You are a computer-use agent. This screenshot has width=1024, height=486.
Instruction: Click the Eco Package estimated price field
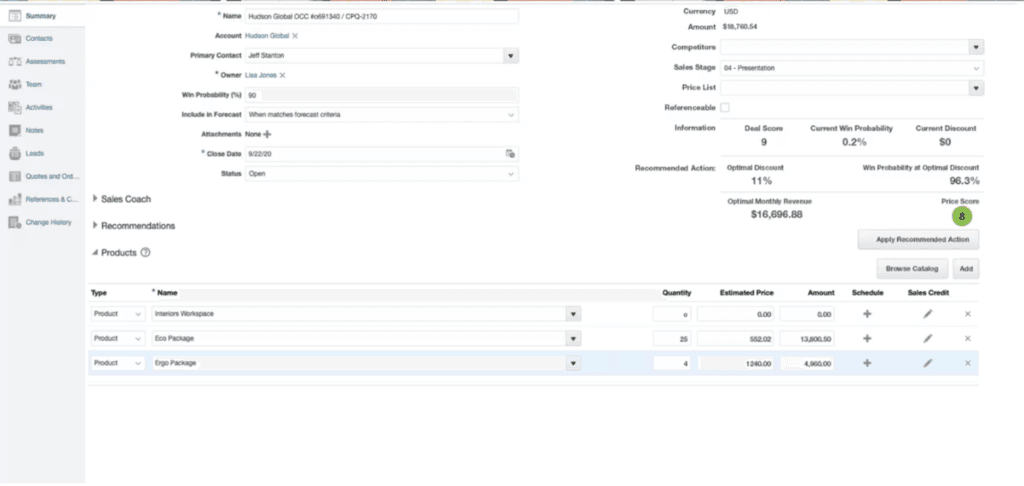(x=735, y=339)
